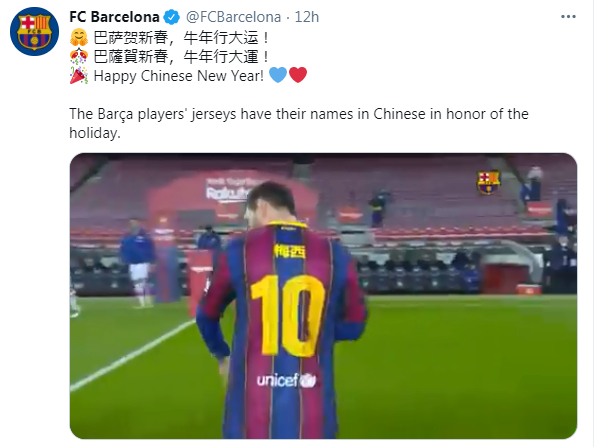Click the unicef logo on the jersey

pyautogui.click(x=286, y=380)
